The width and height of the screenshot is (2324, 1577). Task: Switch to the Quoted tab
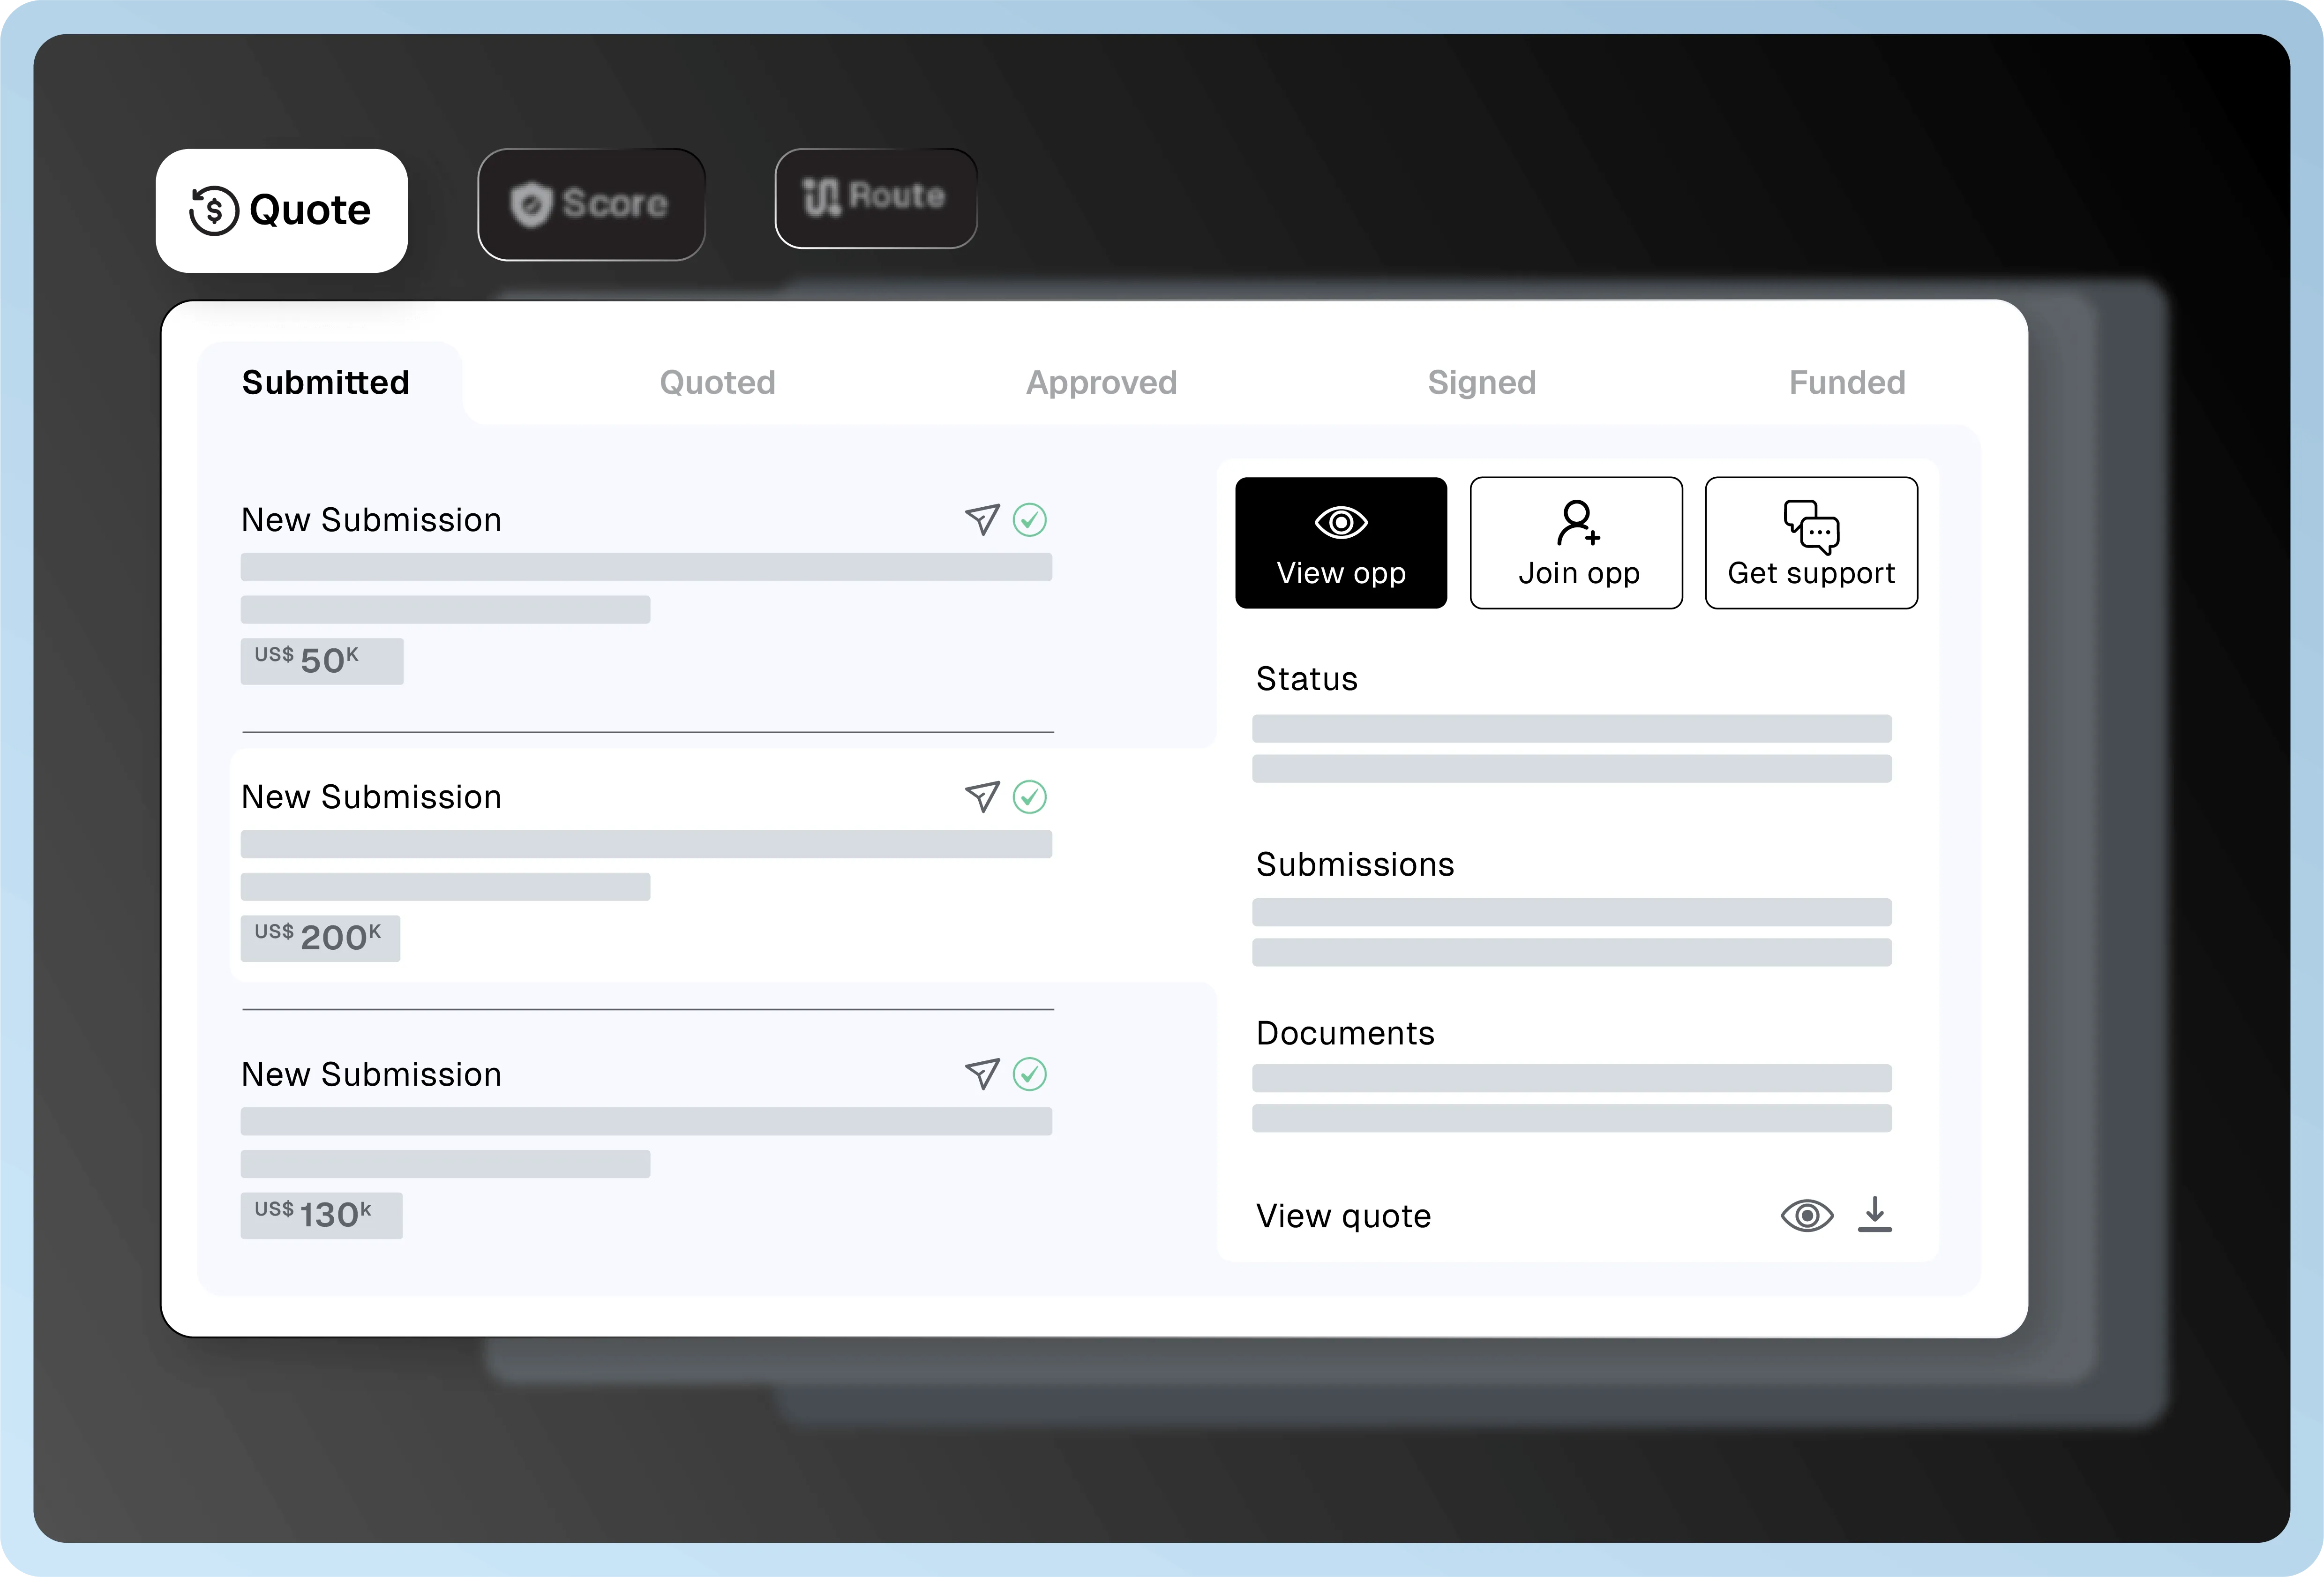pos(717,382)
